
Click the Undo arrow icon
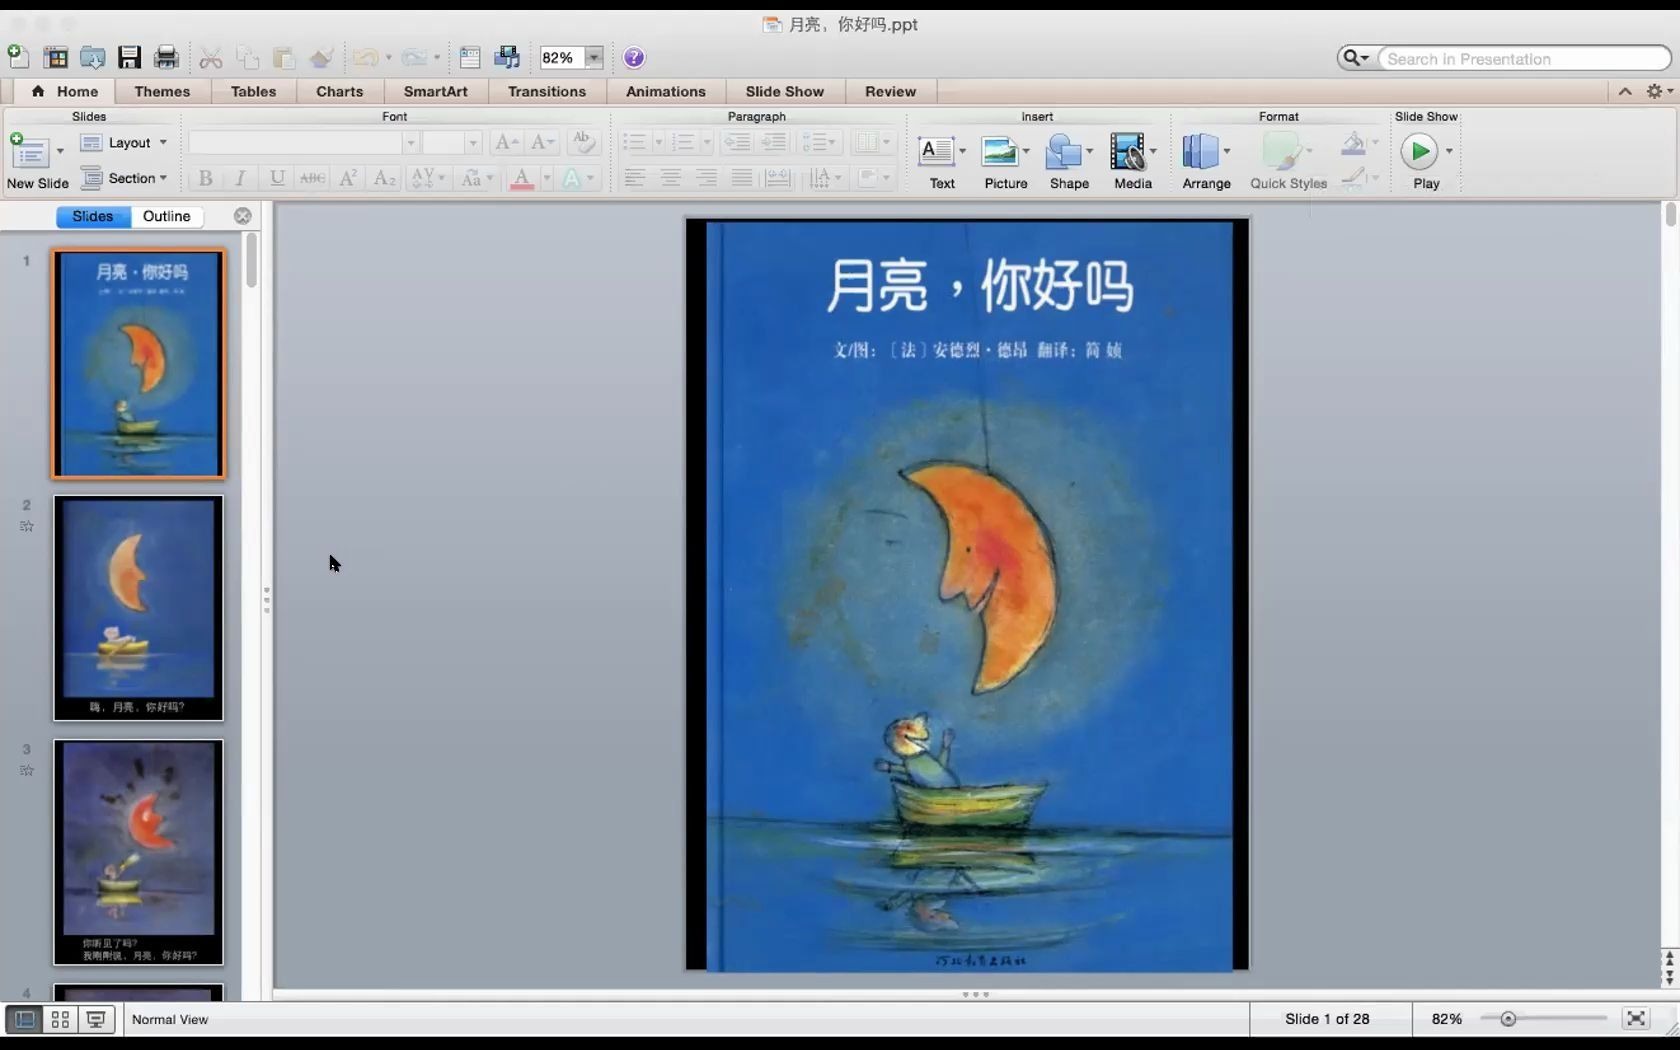pyautogui.click(x=365, y=58)
